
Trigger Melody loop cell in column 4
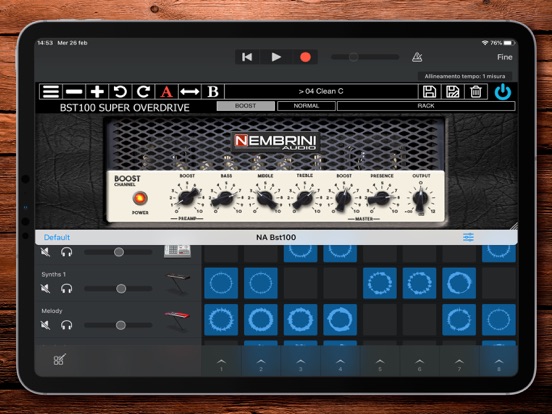coord(340,320)
